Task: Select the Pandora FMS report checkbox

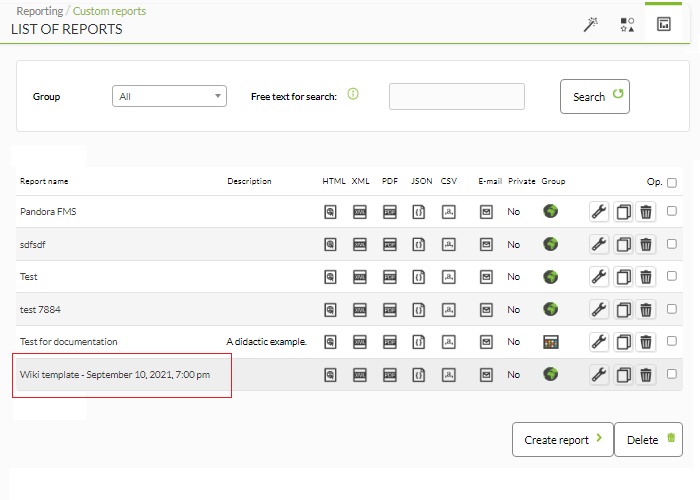Action: click(671, 211)
